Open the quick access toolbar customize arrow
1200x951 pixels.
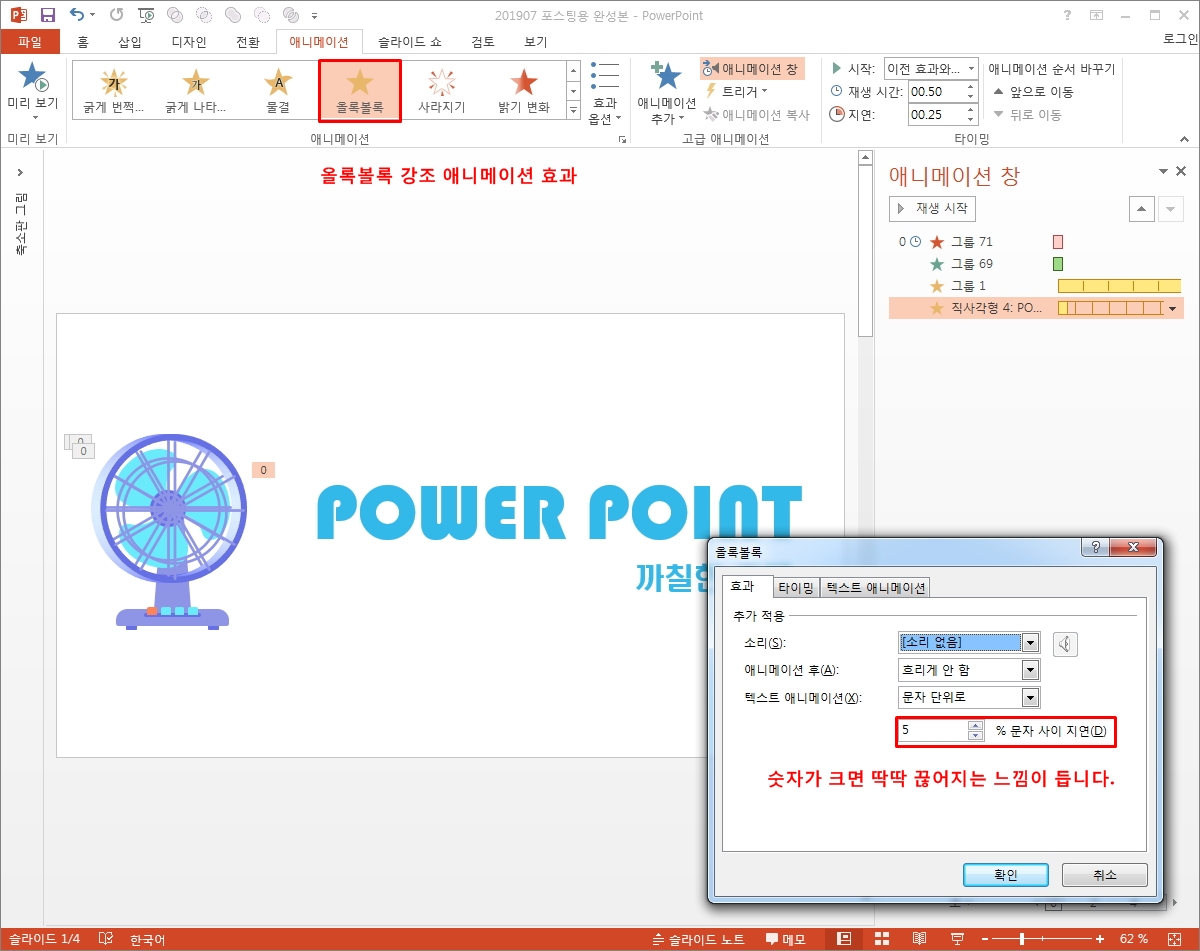pyautogui.click(x=314, y=16)
